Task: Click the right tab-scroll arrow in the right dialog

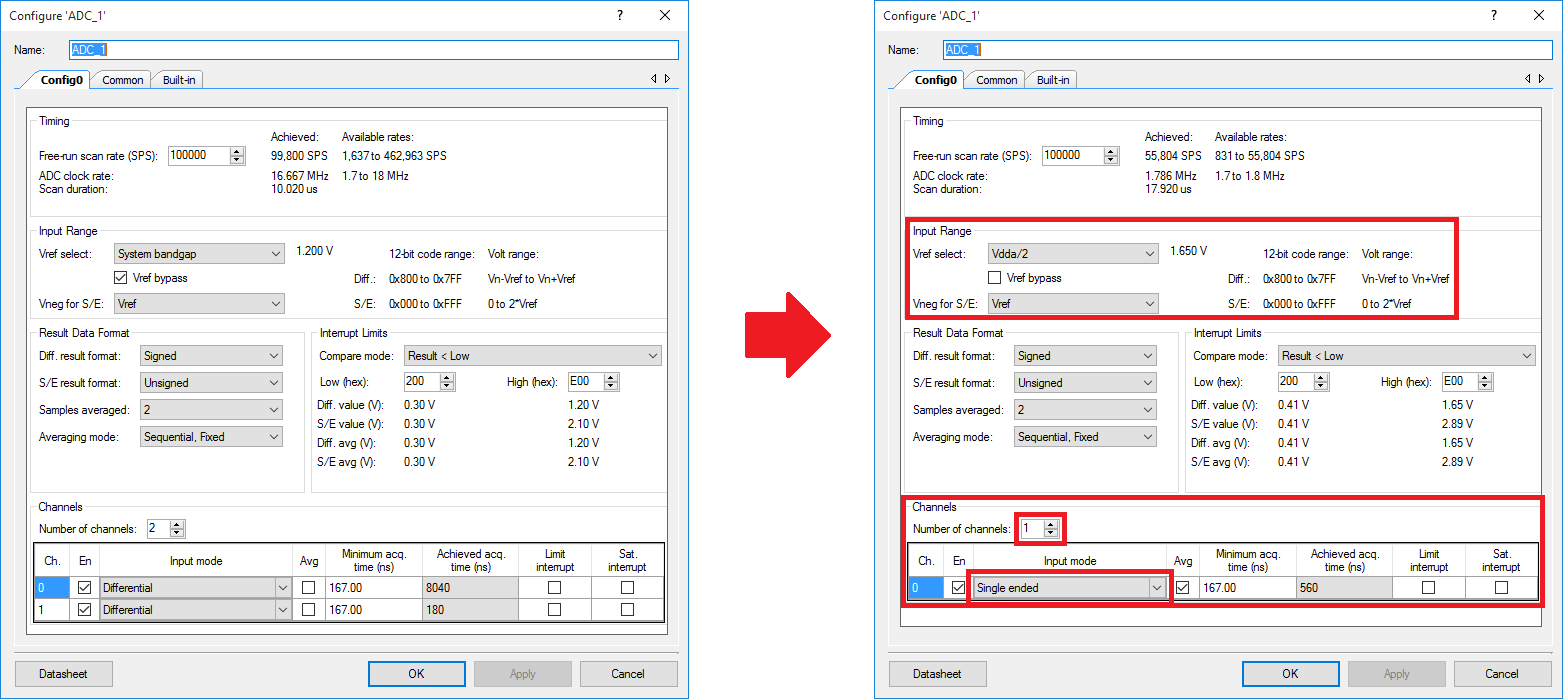Action: [x=1541, y=79]
